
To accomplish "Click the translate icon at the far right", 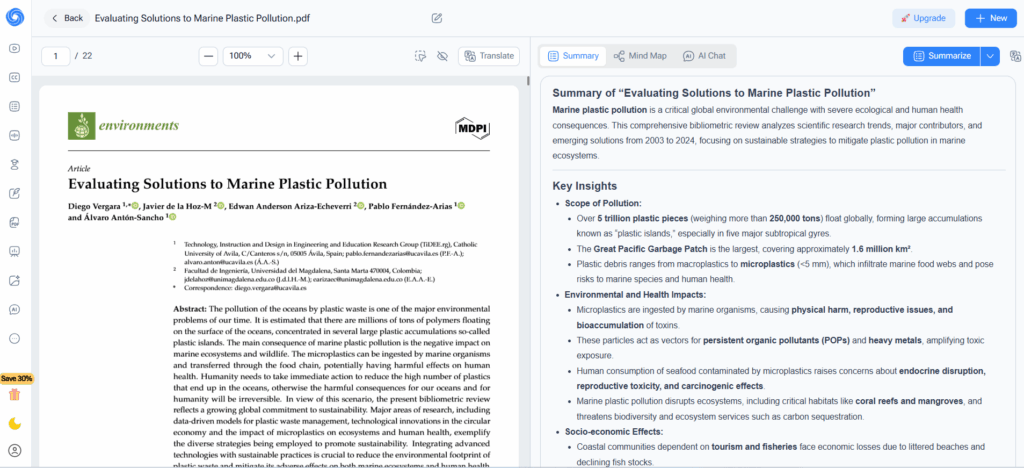I will pos(1015,56).
